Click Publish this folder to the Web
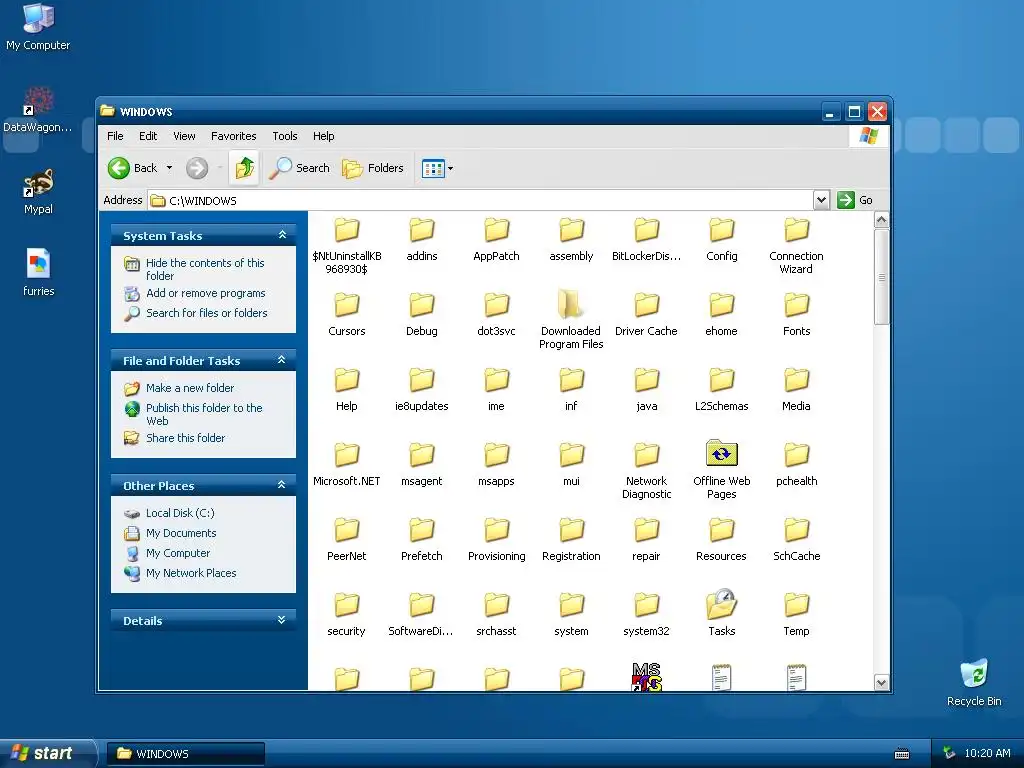 (204, 414)
